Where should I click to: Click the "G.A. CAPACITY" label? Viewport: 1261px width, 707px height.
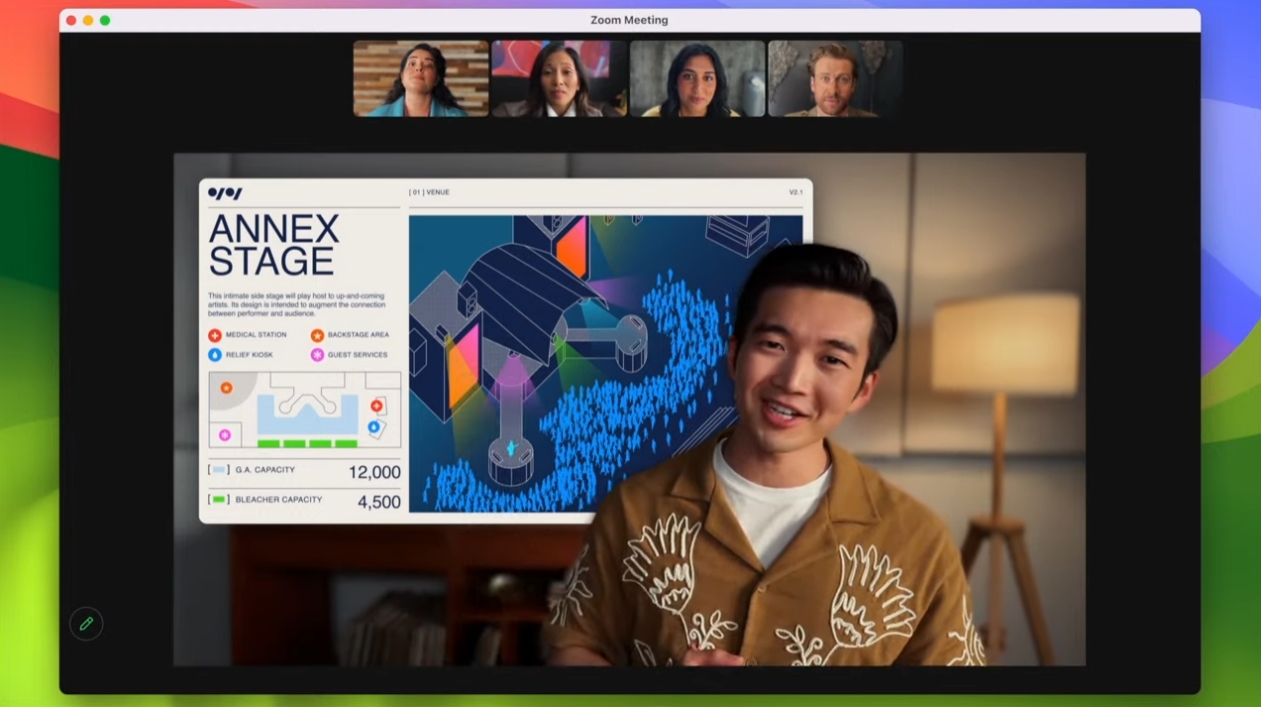pos(265,470)
